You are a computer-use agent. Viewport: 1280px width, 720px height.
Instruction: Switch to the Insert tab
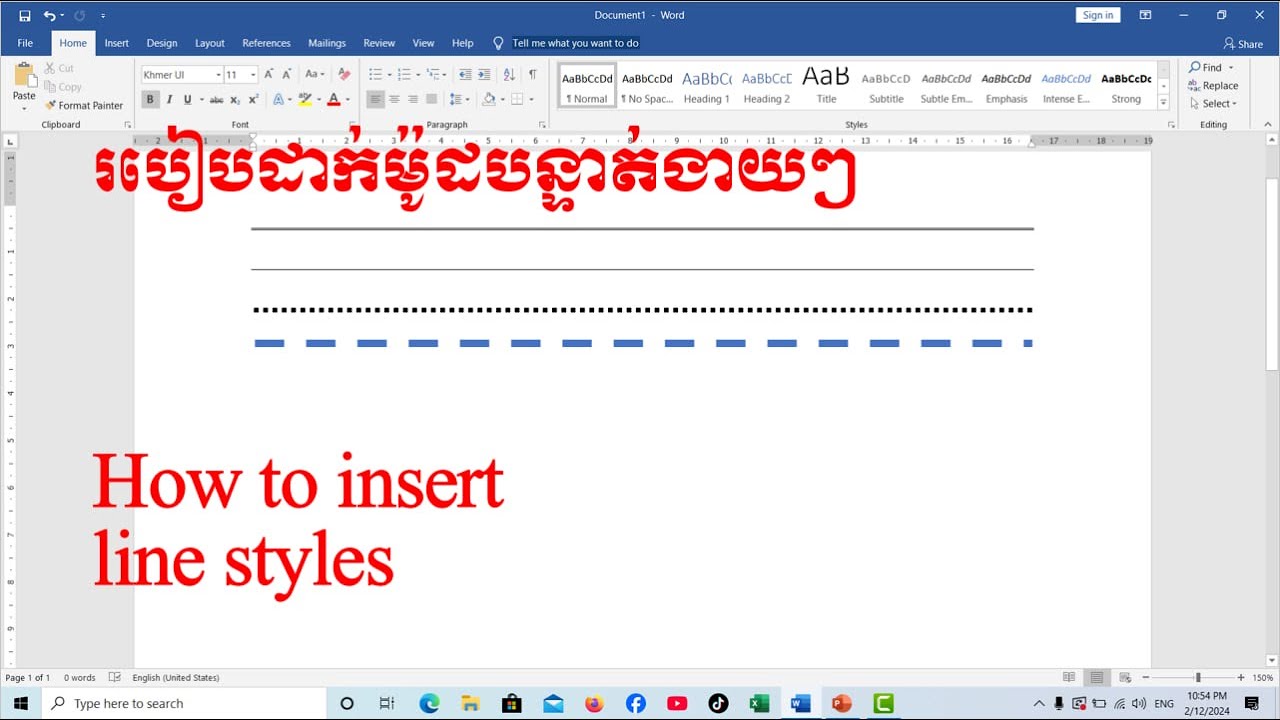click(117, 43)
